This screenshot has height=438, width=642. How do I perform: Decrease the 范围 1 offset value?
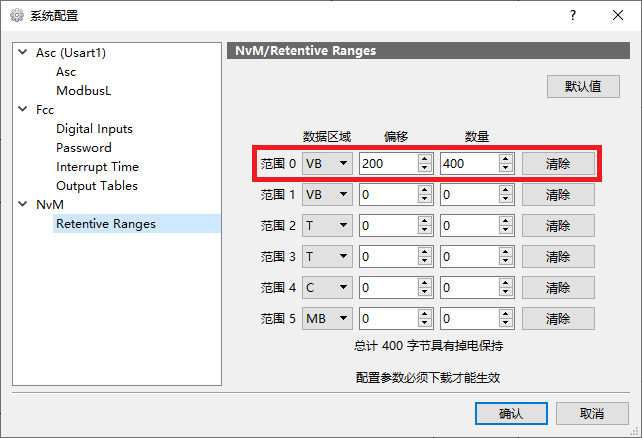pyautogui.click(x=425, y=199)
